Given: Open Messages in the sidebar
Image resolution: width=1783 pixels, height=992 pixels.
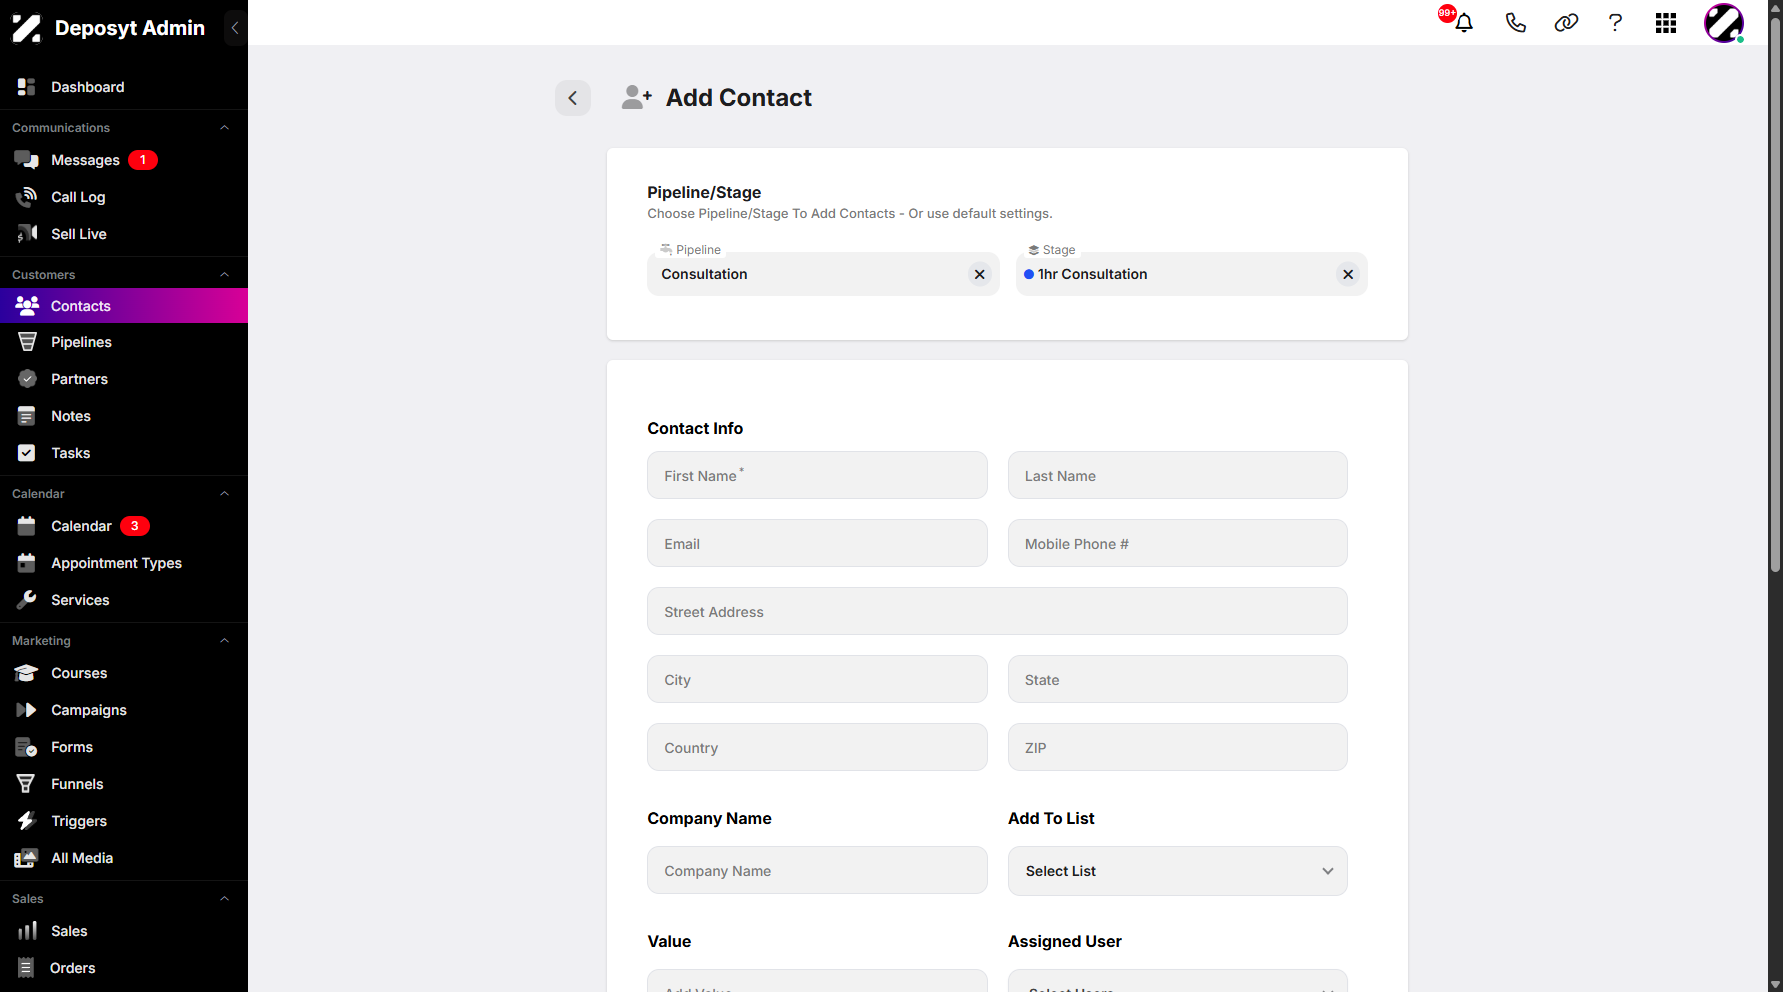Looking at the screenshot, I should pos(124,160).
